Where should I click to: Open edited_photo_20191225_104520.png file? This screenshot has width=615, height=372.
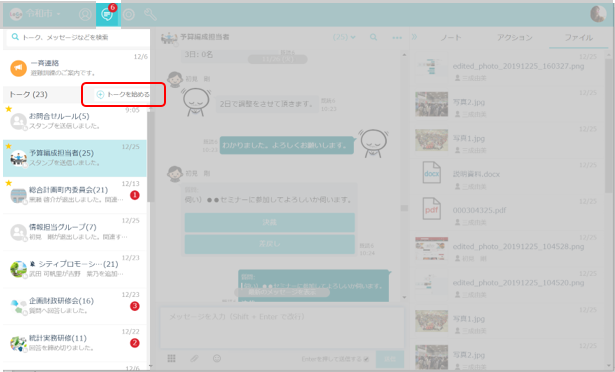[x=518, y=283]
